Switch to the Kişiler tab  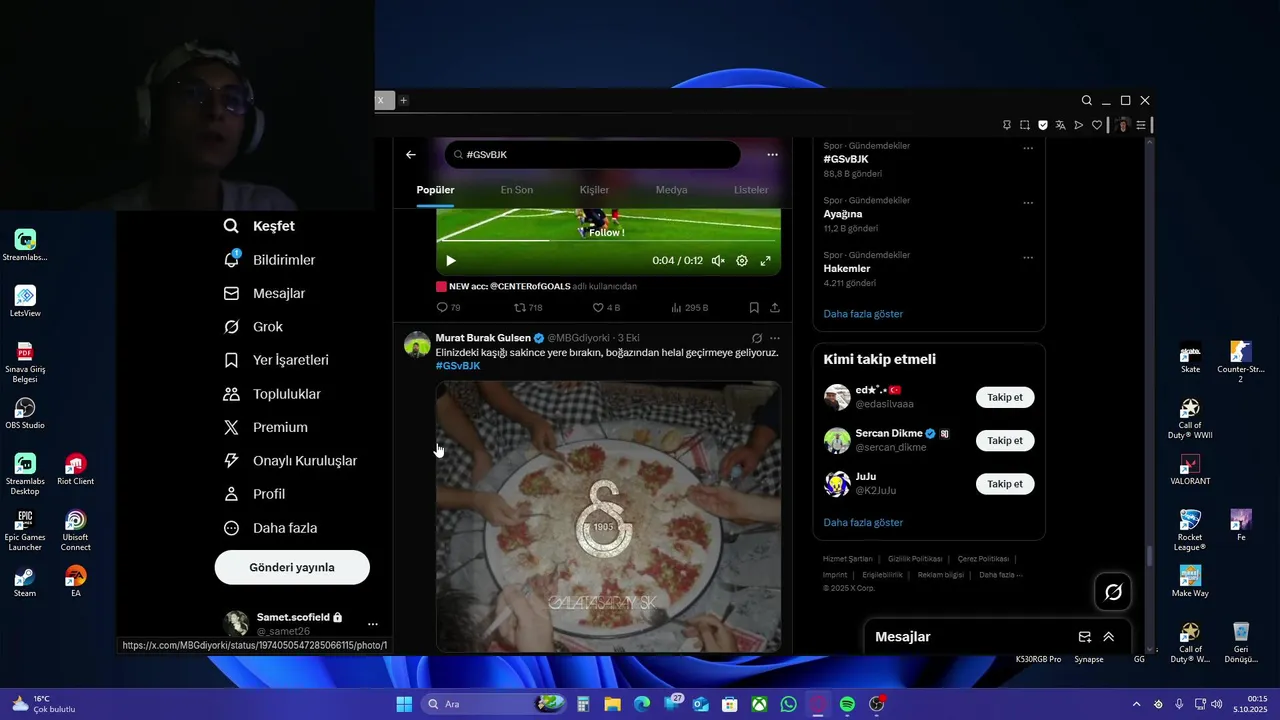tap(594, 190)
